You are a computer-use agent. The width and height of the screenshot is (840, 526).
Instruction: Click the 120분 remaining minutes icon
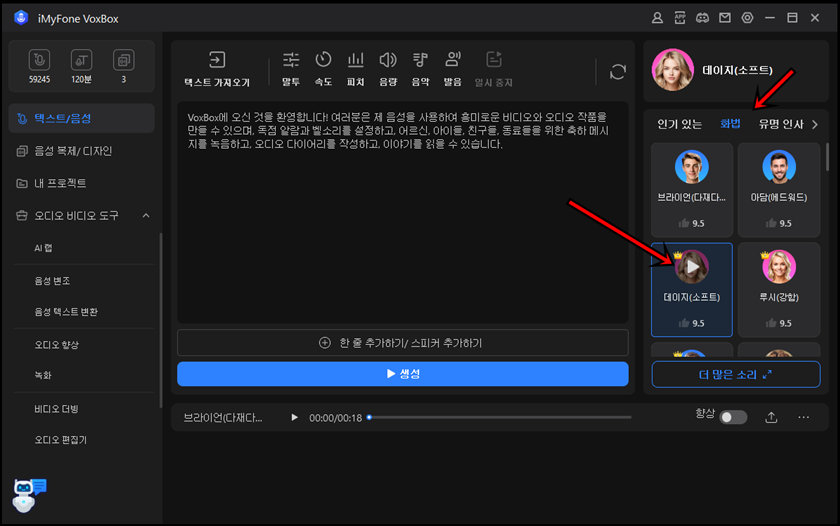coord(81,60)
